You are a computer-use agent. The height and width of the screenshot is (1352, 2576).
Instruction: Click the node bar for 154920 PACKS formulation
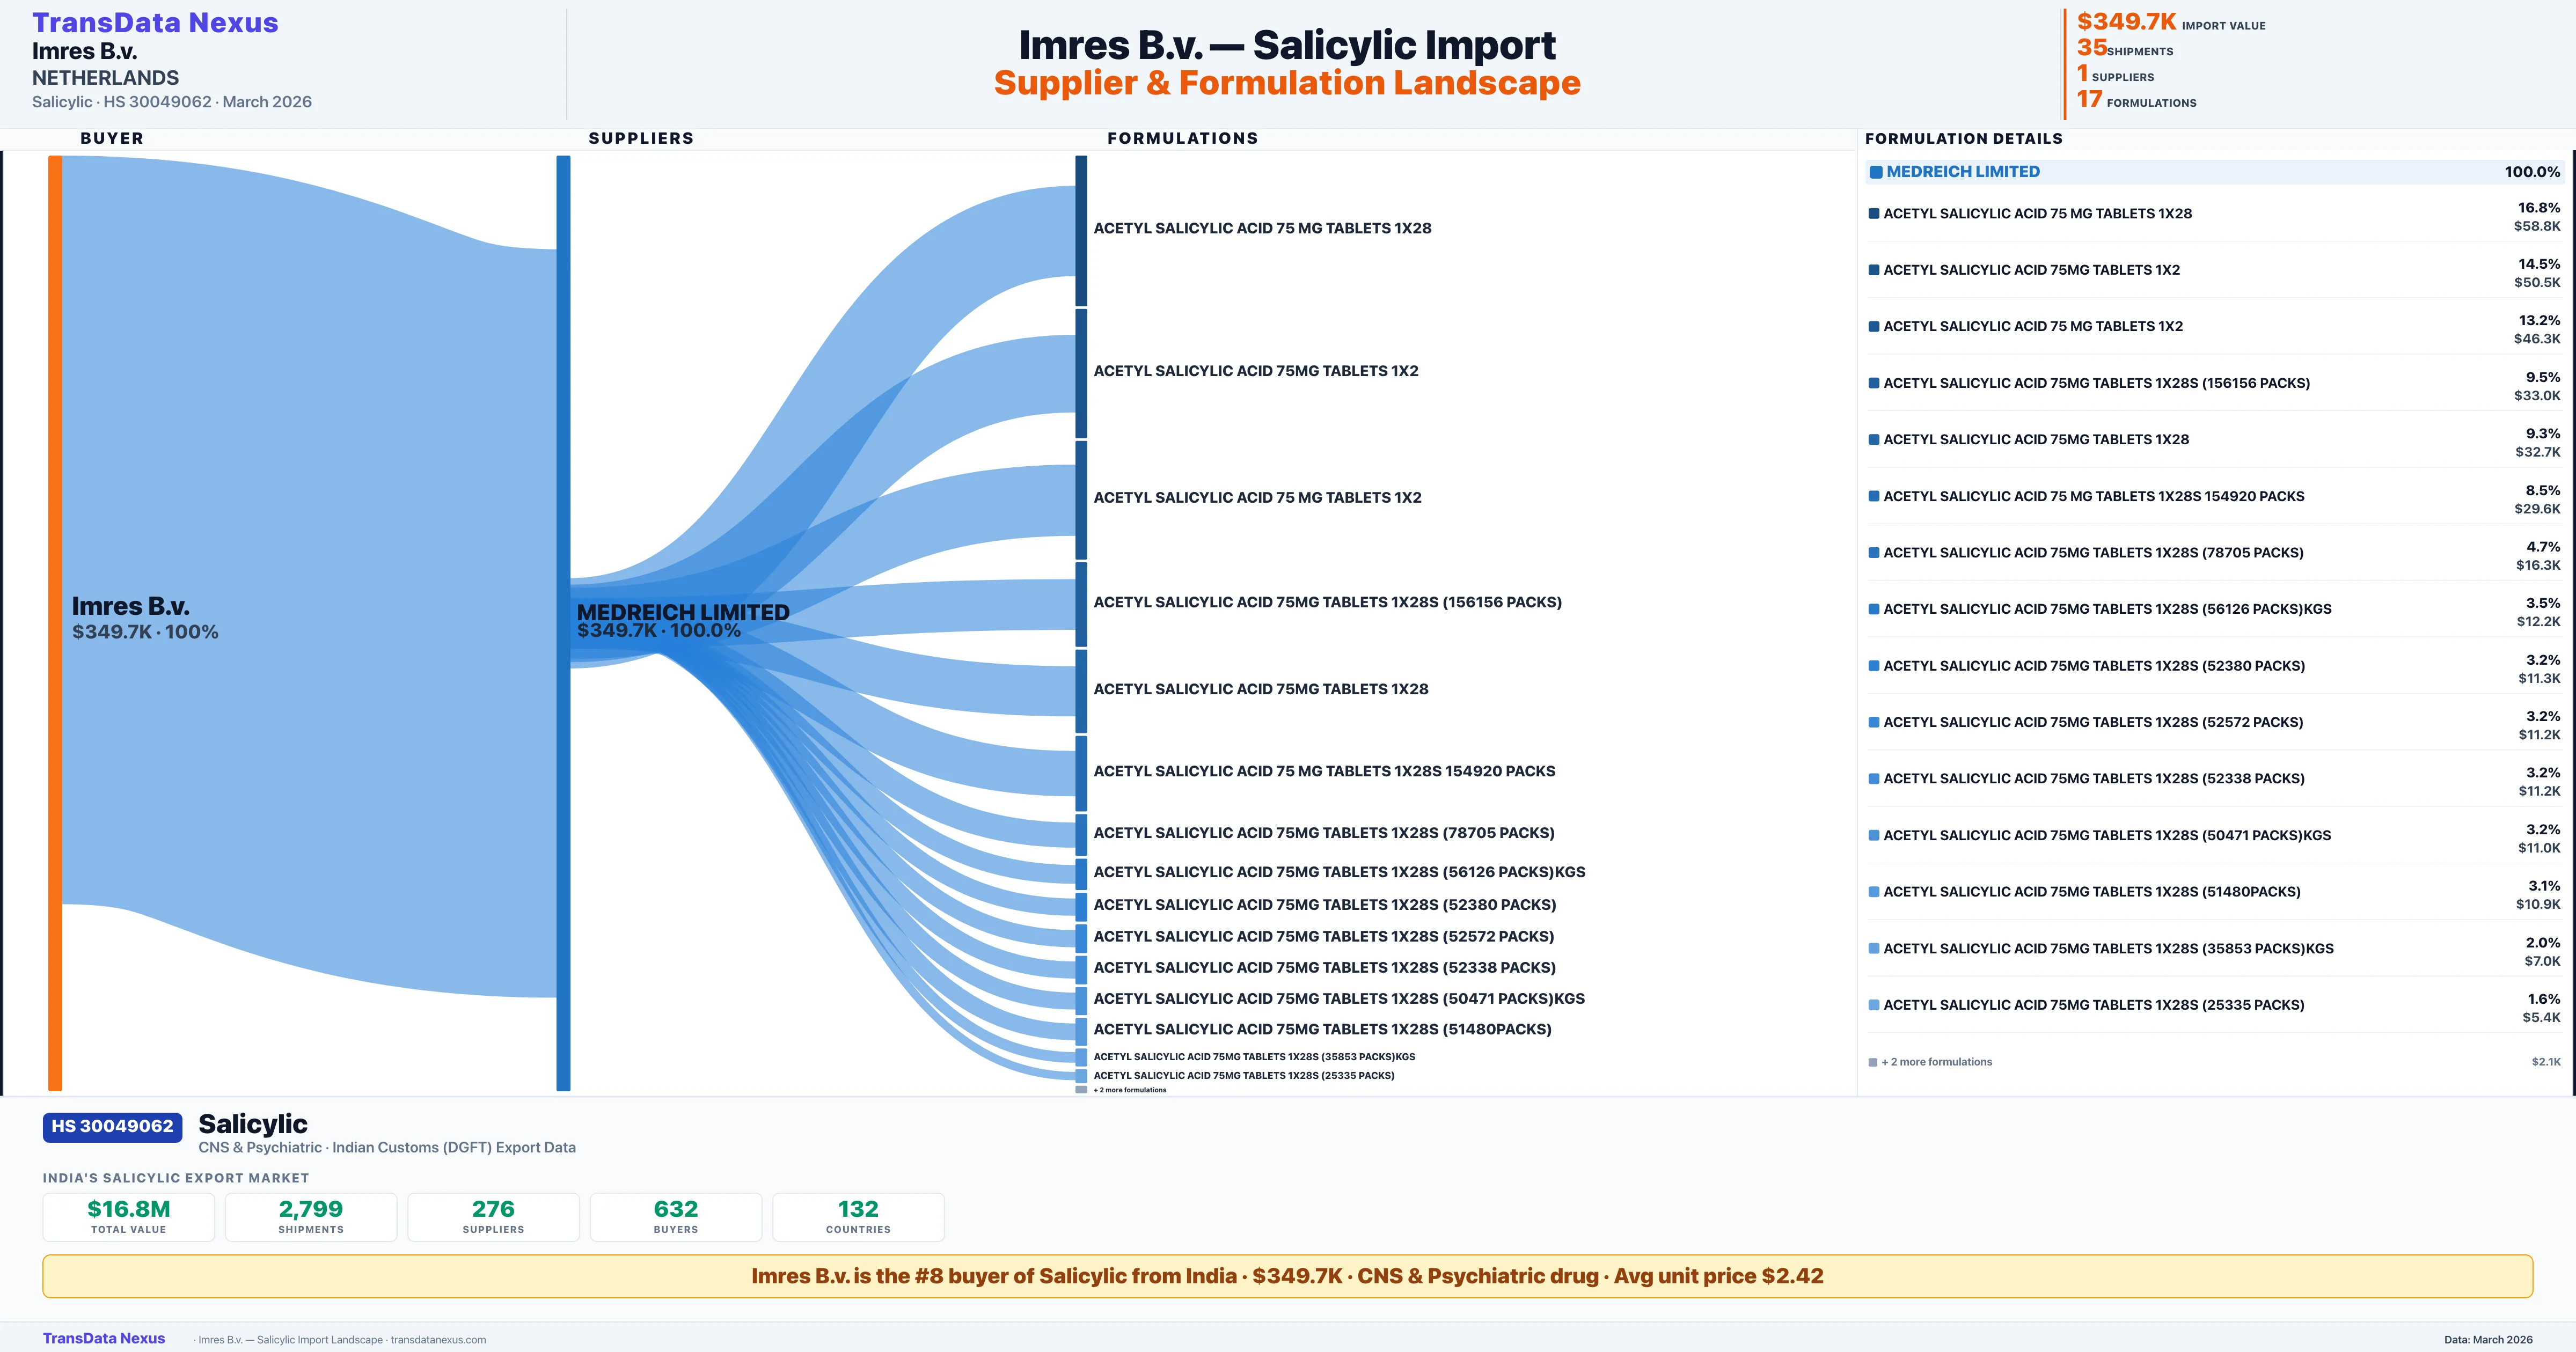click(1081, 772)
